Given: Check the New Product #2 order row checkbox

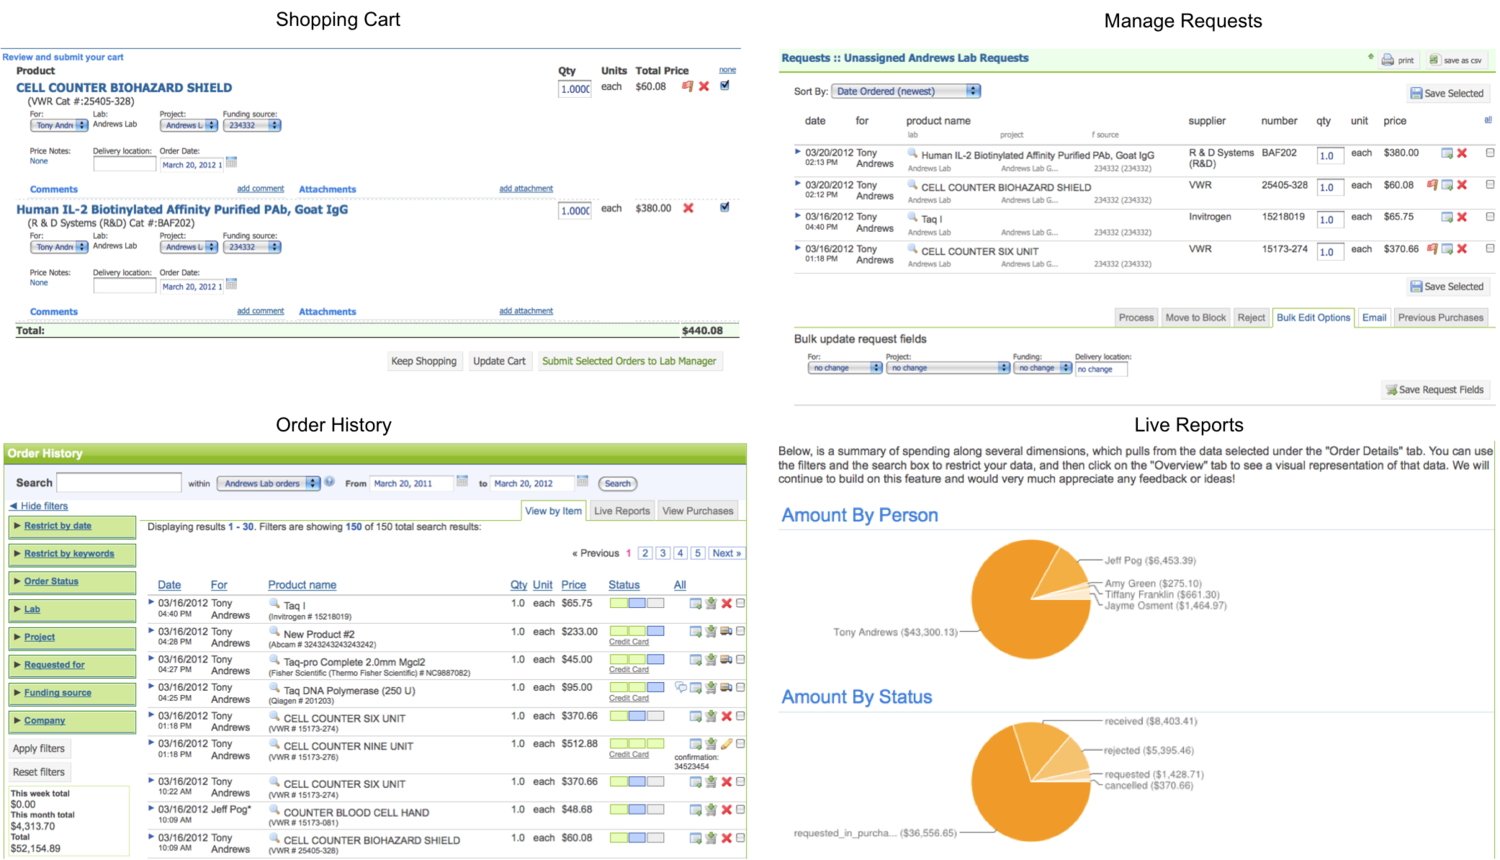Looking at the screenshot, I should point(740,631).
